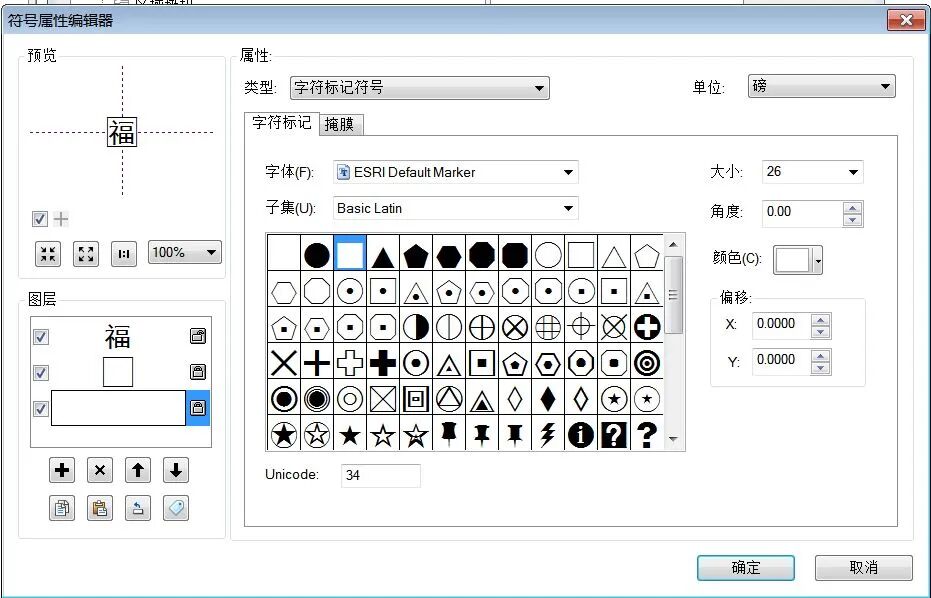Toggle visibility of the 福 layer
Image resolution: width=931 pixels, height=598 pixels.
tap(40, 337)
